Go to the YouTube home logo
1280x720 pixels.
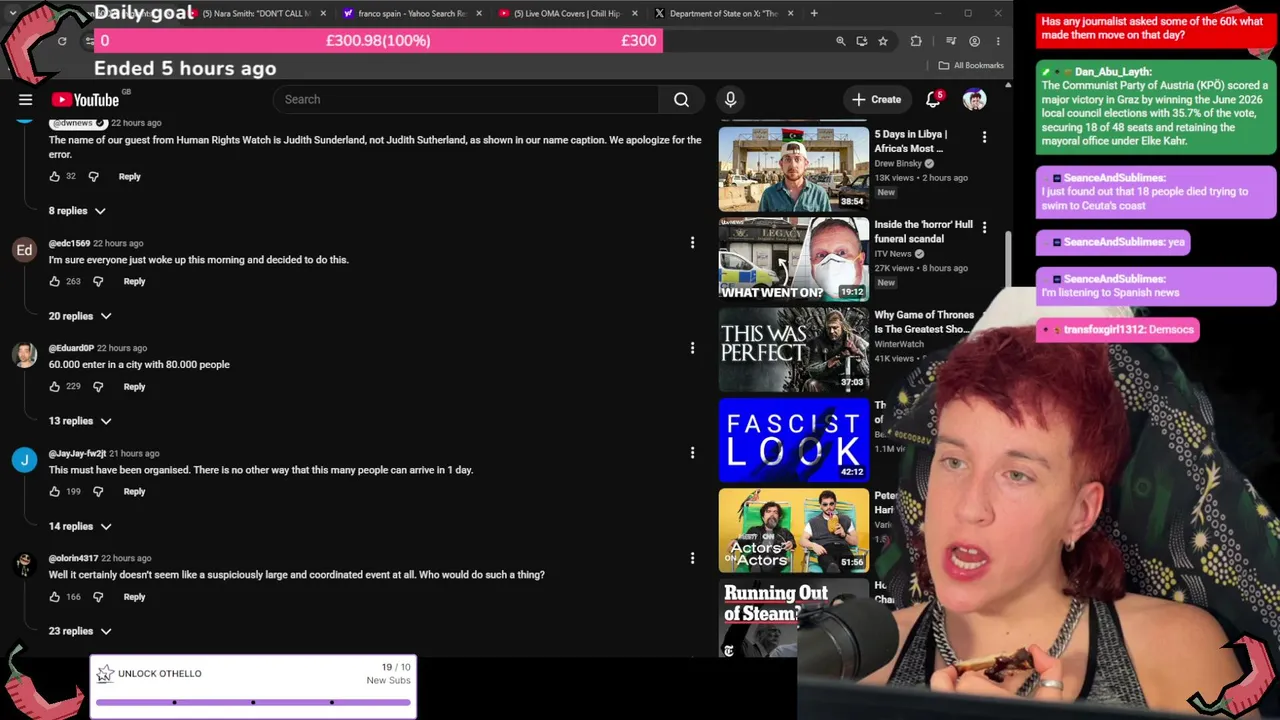click(x=85, y=99)
